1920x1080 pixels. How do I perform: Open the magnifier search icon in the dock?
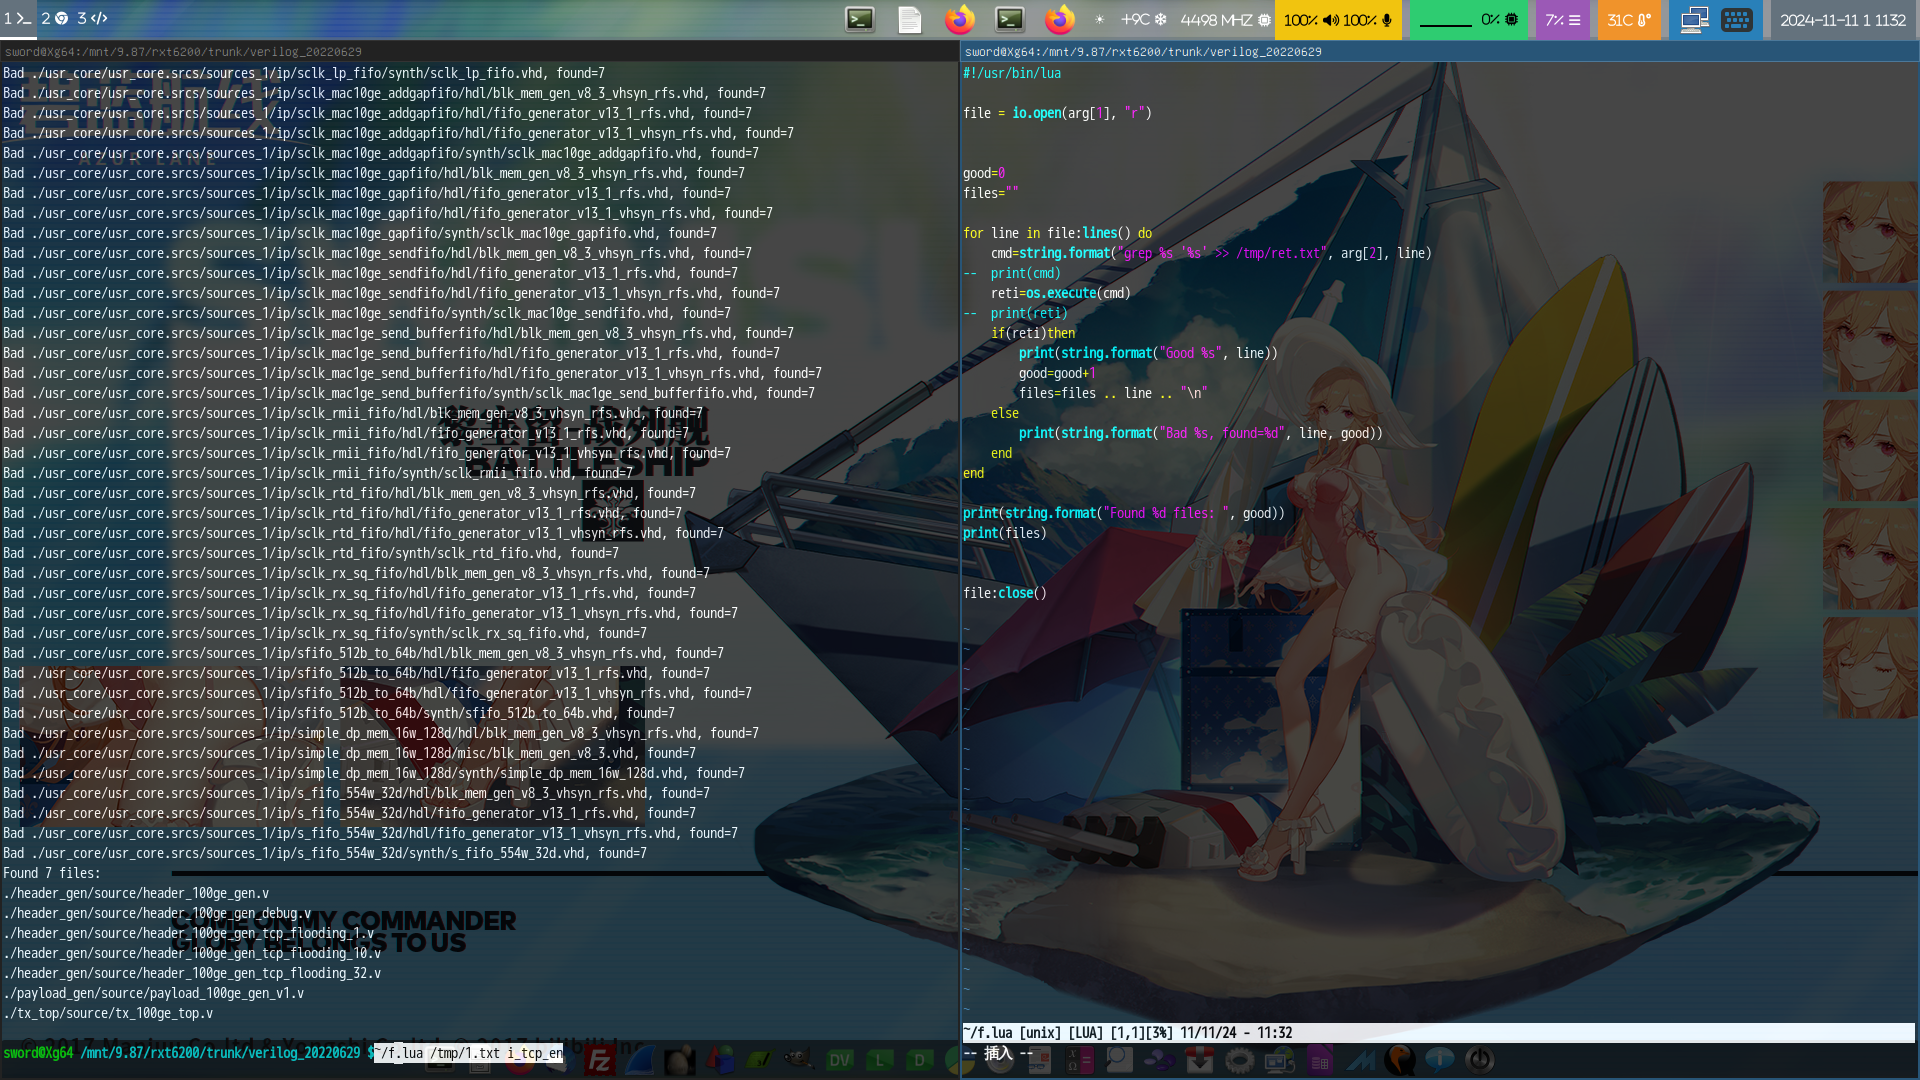1120,1060
